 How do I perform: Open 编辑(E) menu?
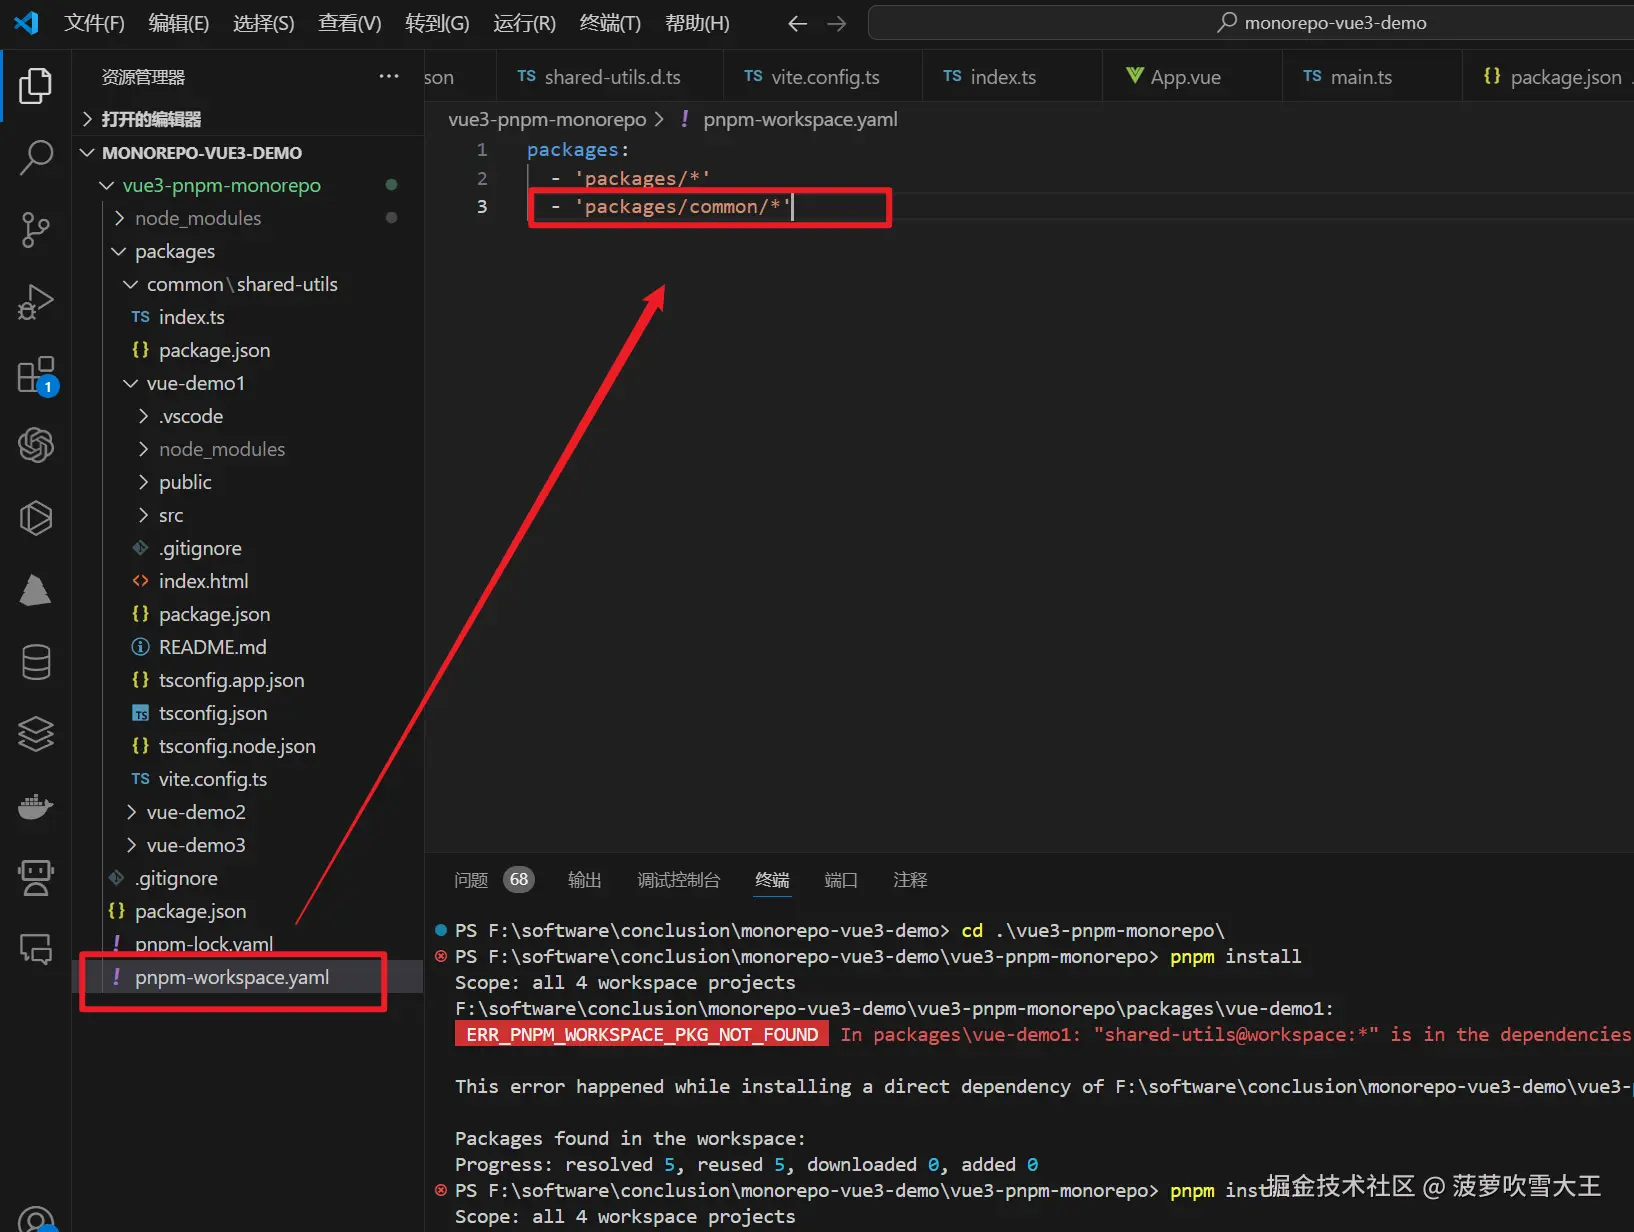click(x=179, y=23)
